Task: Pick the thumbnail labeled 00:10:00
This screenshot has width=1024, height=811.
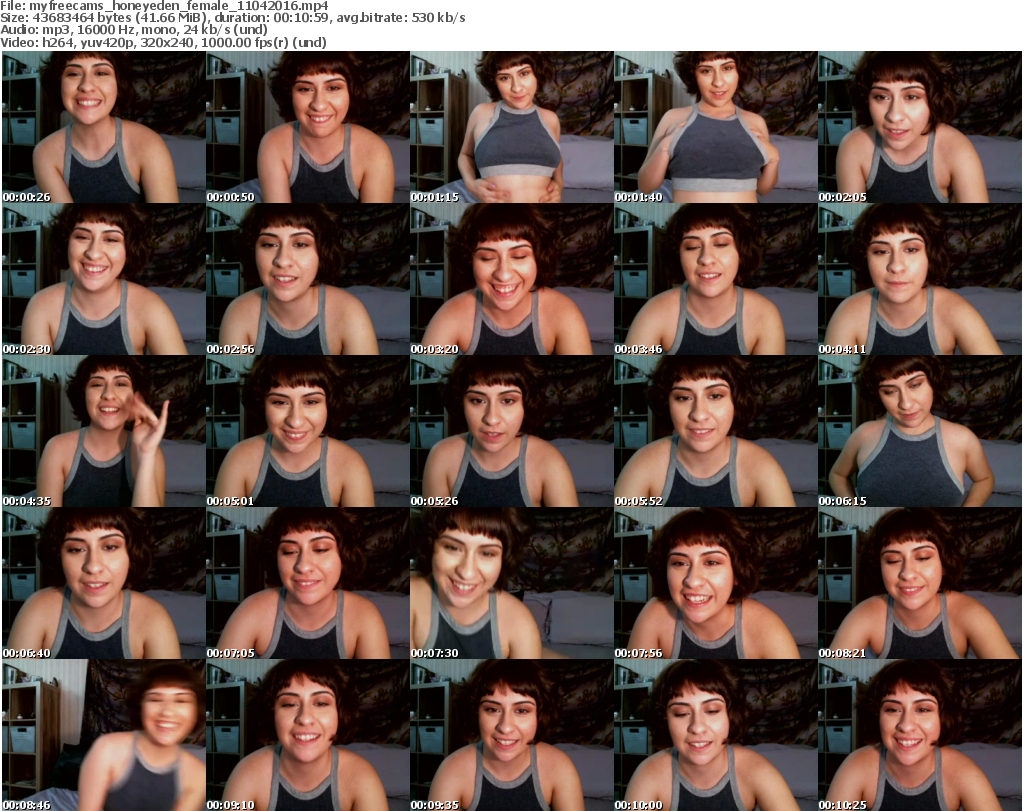Action: click(716, 735)
